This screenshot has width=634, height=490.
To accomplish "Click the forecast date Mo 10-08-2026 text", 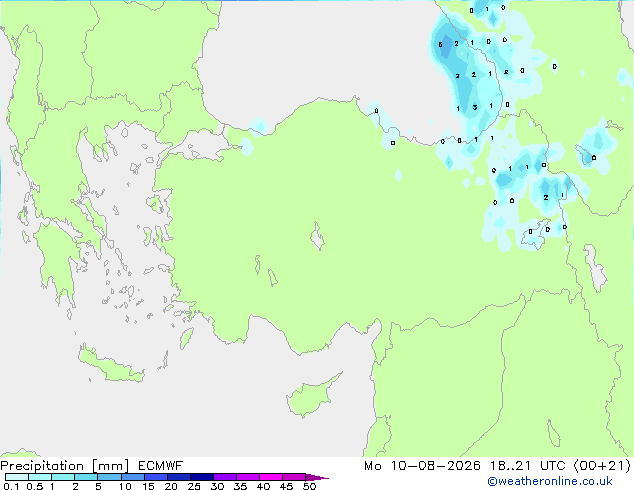I will [x=422, y=466].
